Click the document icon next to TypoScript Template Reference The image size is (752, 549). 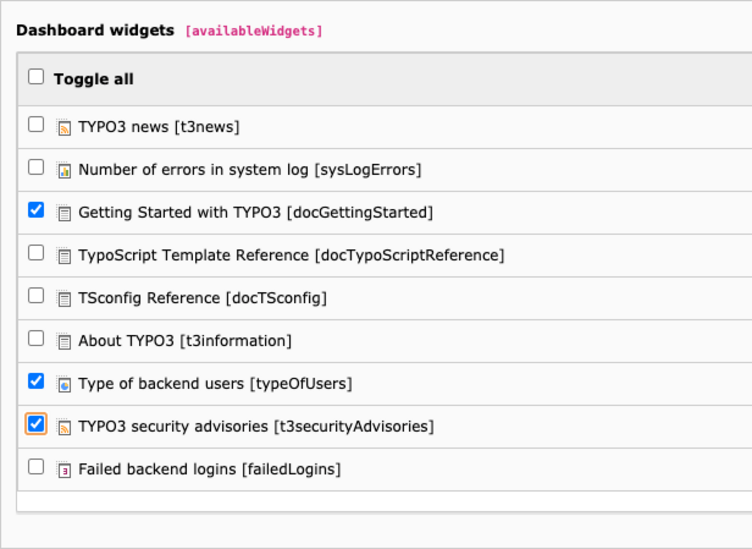pyautogui.click(x=64, y=256)
